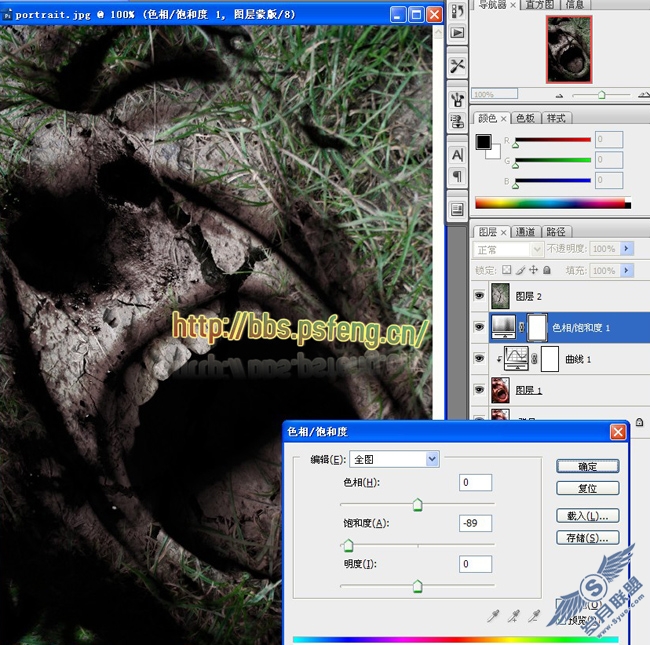Switch to the 样式 tab
This screenshot has height=645, width=650.
click(x=556, y=118)
